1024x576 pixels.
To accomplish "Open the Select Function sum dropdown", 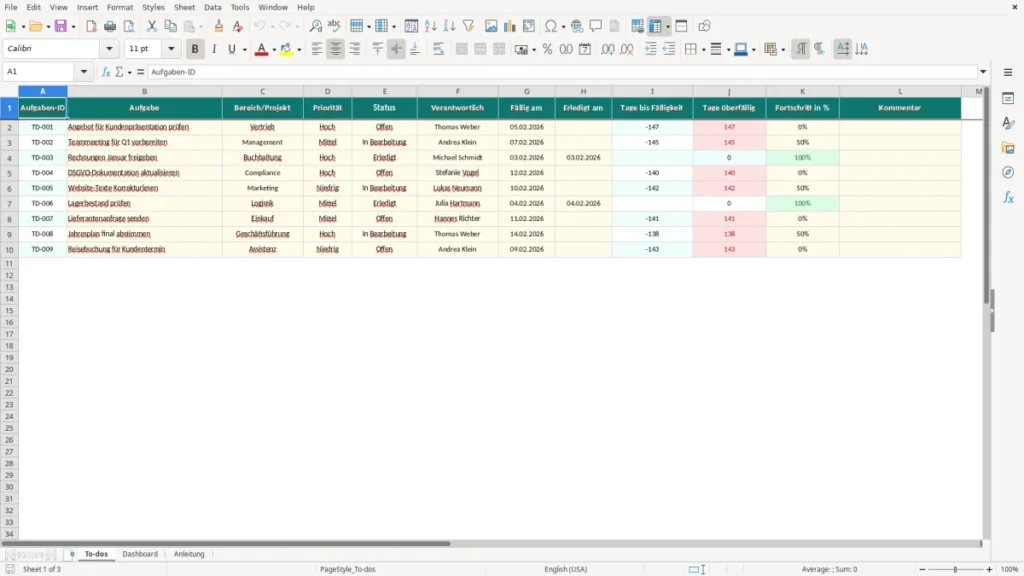I will (x=129, y=72).
